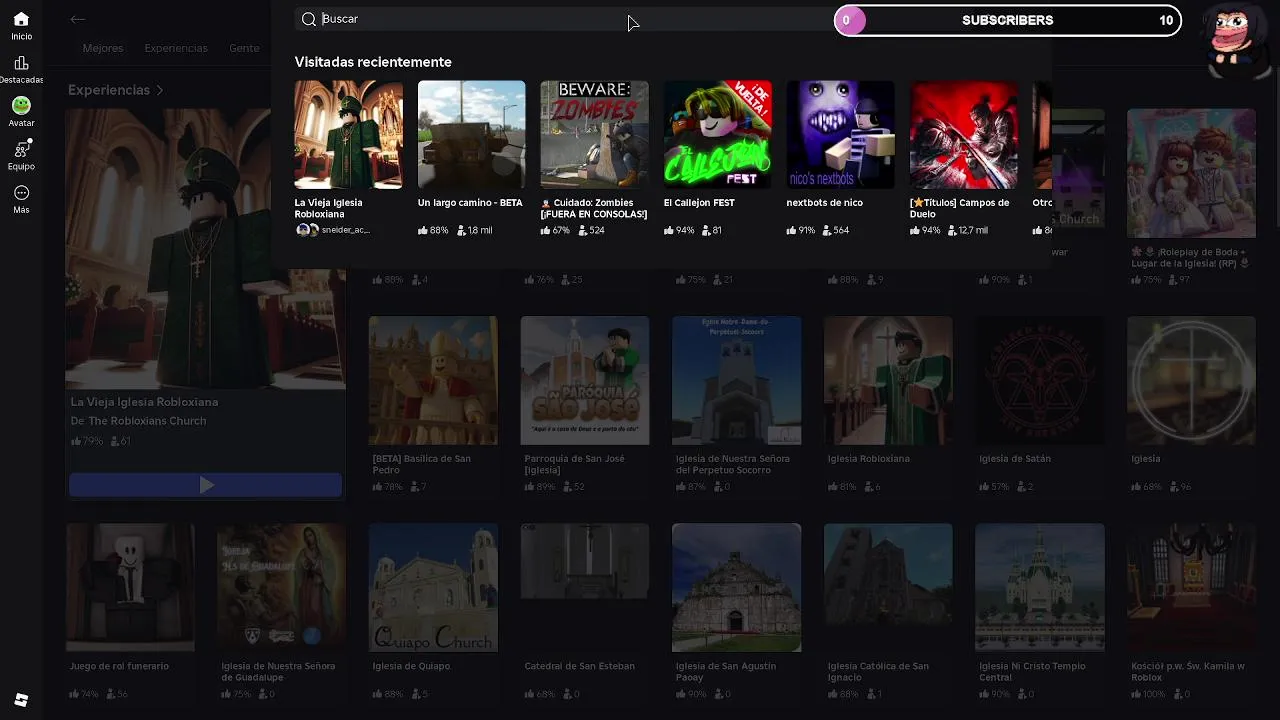Viewport: 1280px width, 720px height.
Task: Open the Más options icon
Action: click(x=21, y=193)
